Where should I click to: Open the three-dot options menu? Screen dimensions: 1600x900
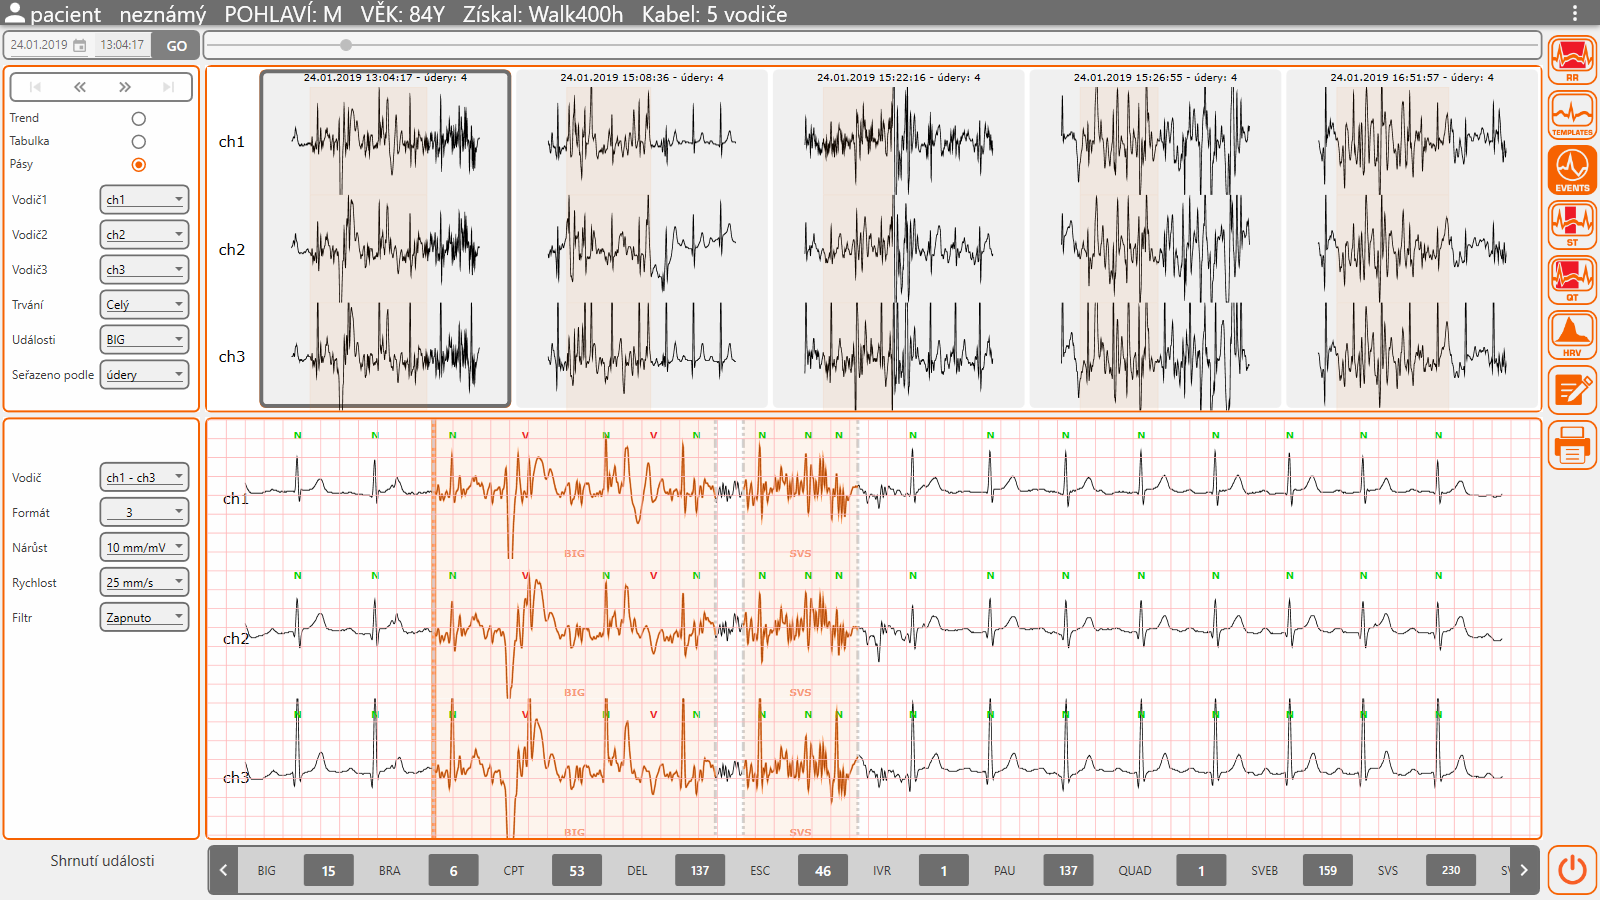(x=1575, y=13)
